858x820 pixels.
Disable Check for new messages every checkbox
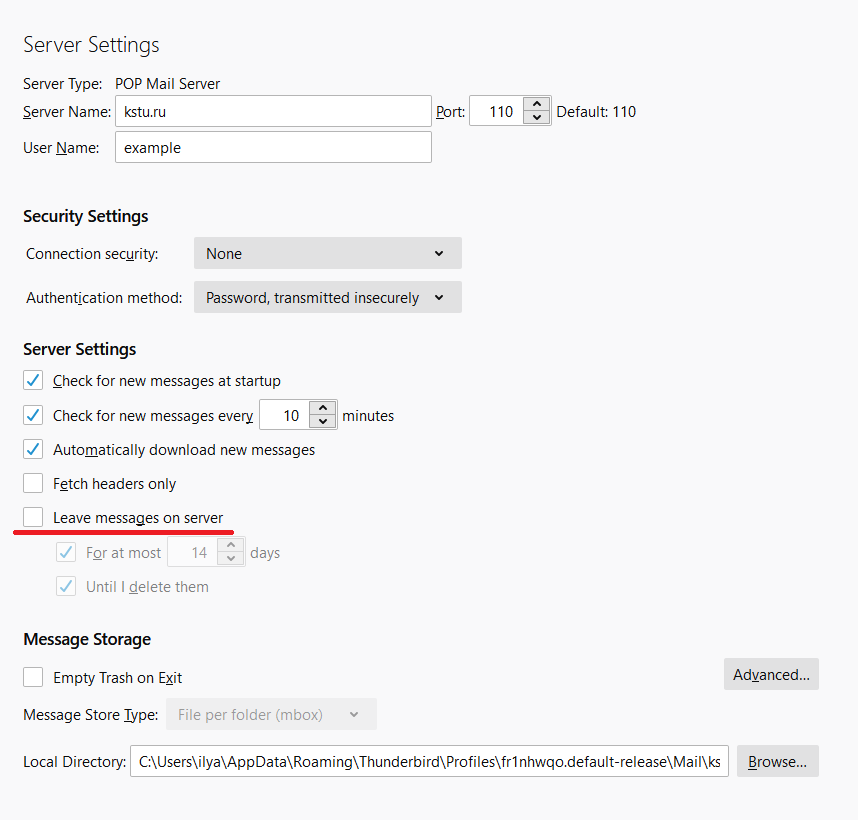pyautogui.click(x=34, y=415)
